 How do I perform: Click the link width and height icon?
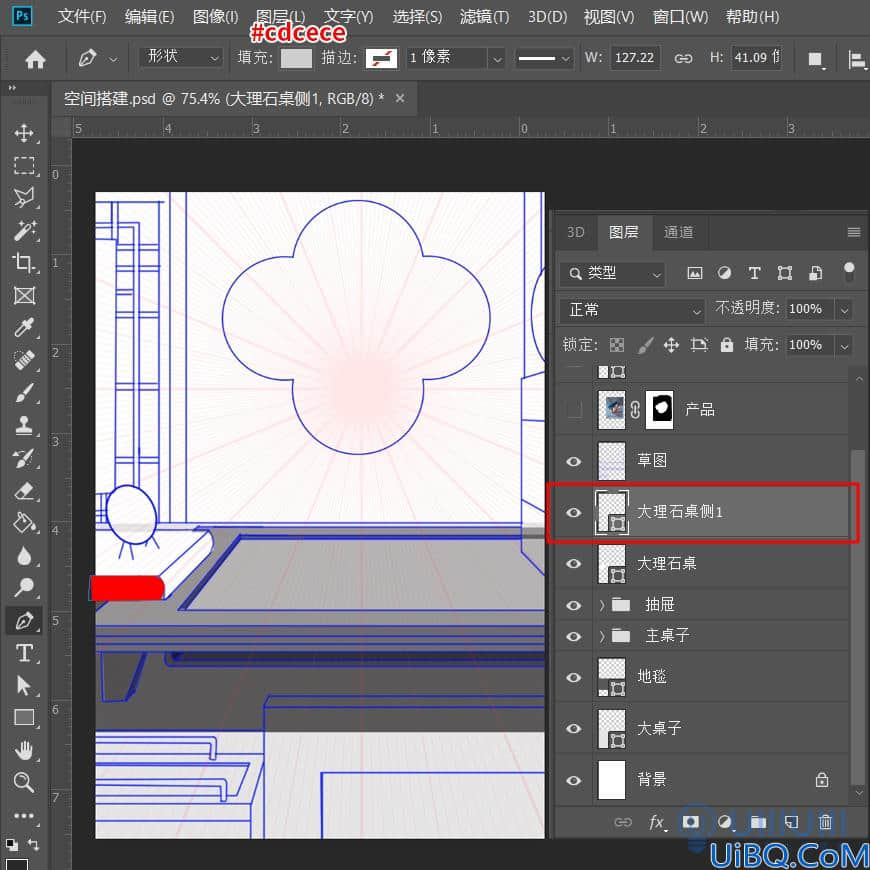[x=683, y=58]
